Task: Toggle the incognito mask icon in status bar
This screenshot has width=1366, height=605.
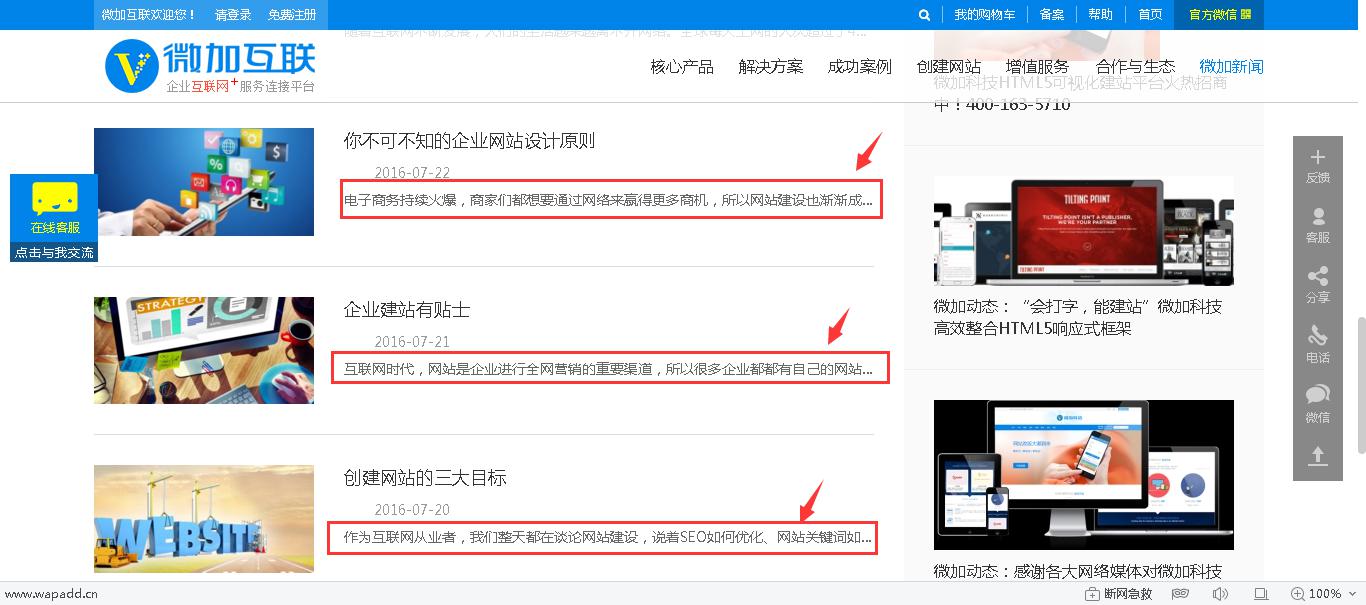Action: [x=1181, y=594]
